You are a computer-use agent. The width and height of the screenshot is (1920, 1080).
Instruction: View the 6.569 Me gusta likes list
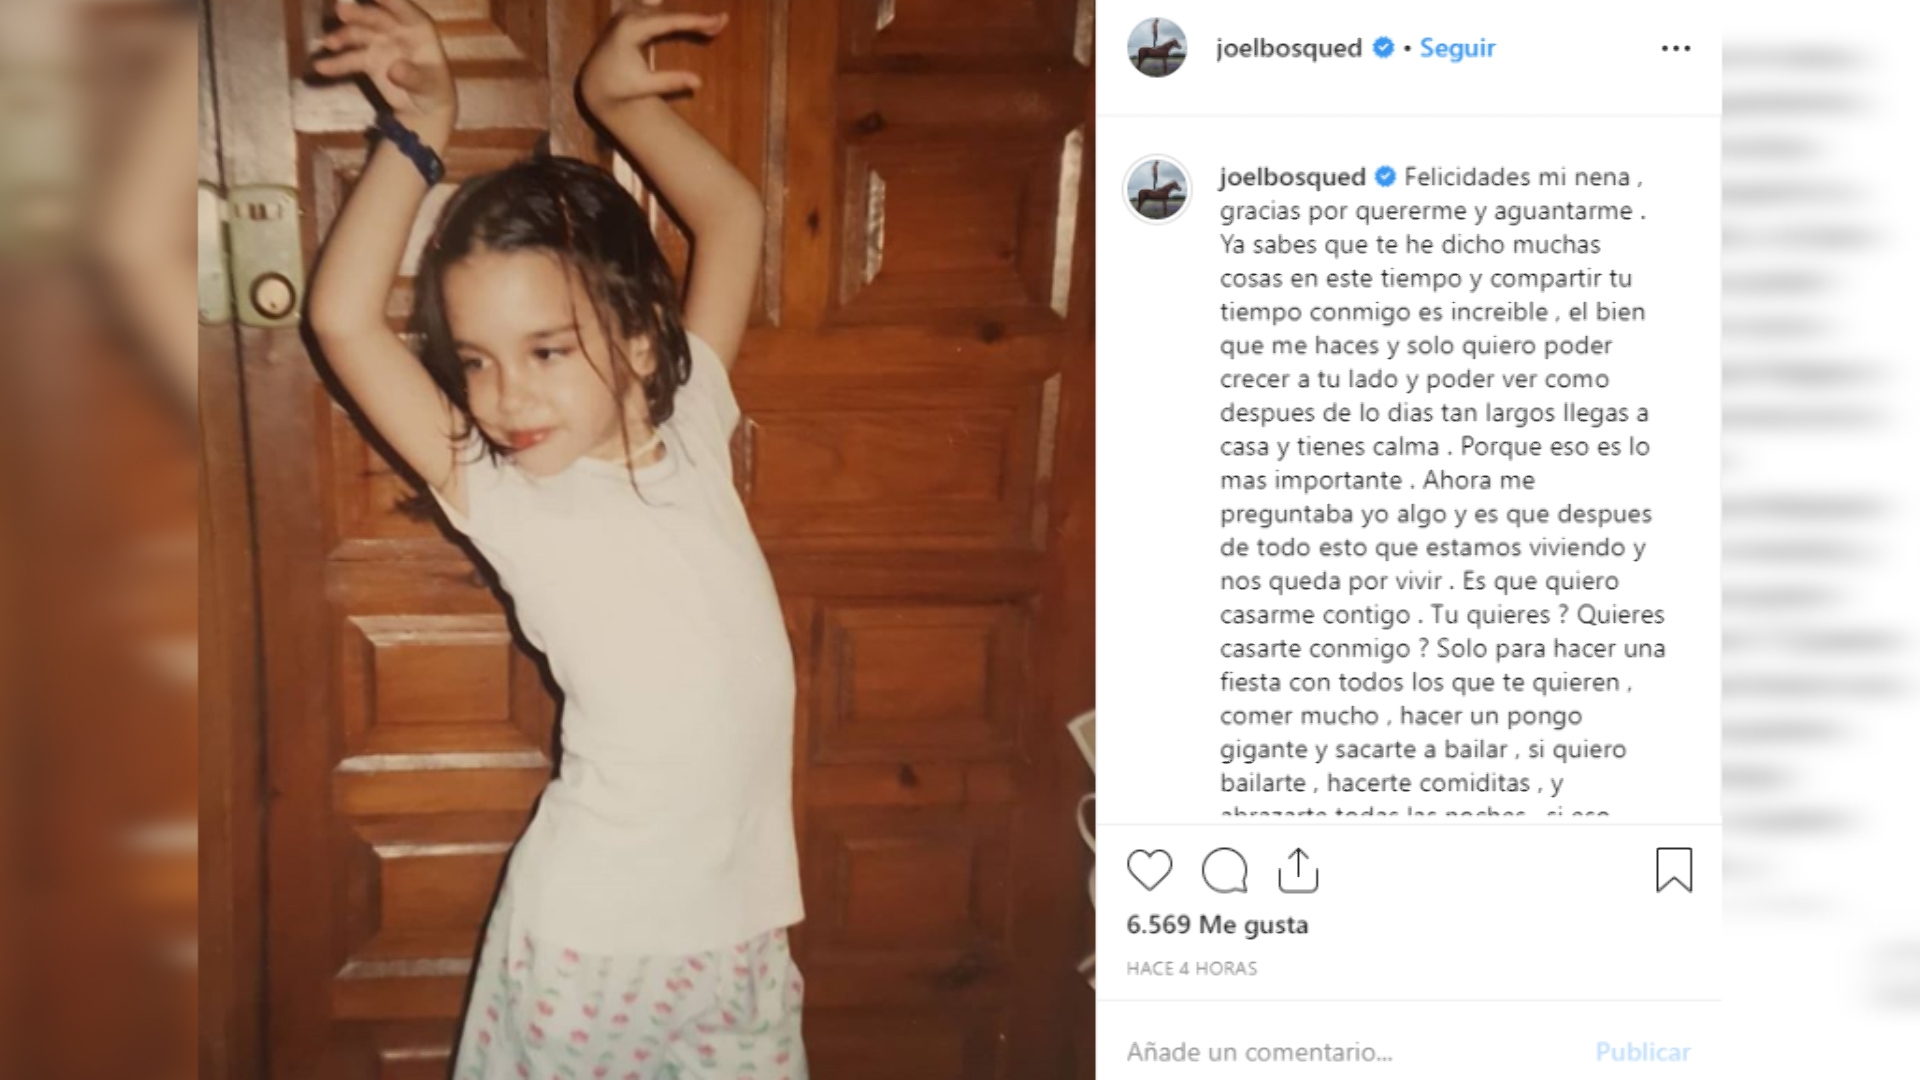tap(1217, 924)
